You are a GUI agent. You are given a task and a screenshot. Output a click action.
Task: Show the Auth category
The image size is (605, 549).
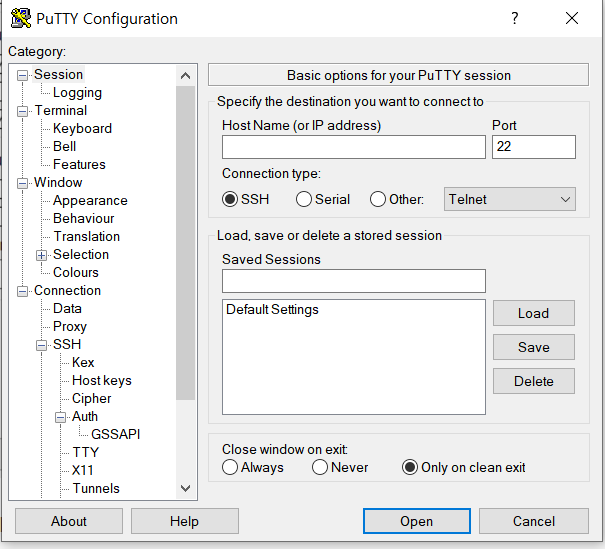tap(84, 417)
